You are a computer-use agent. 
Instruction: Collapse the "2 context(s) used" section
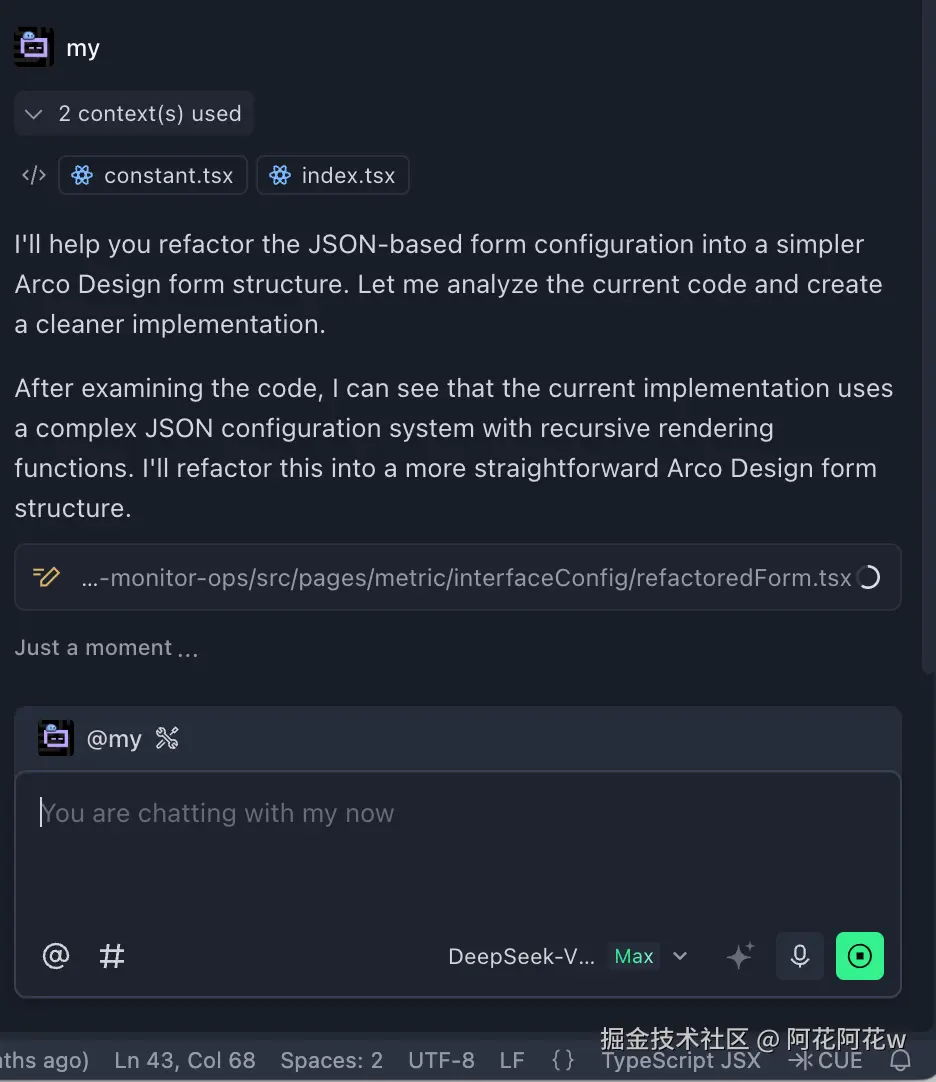(x=34, y=114)
